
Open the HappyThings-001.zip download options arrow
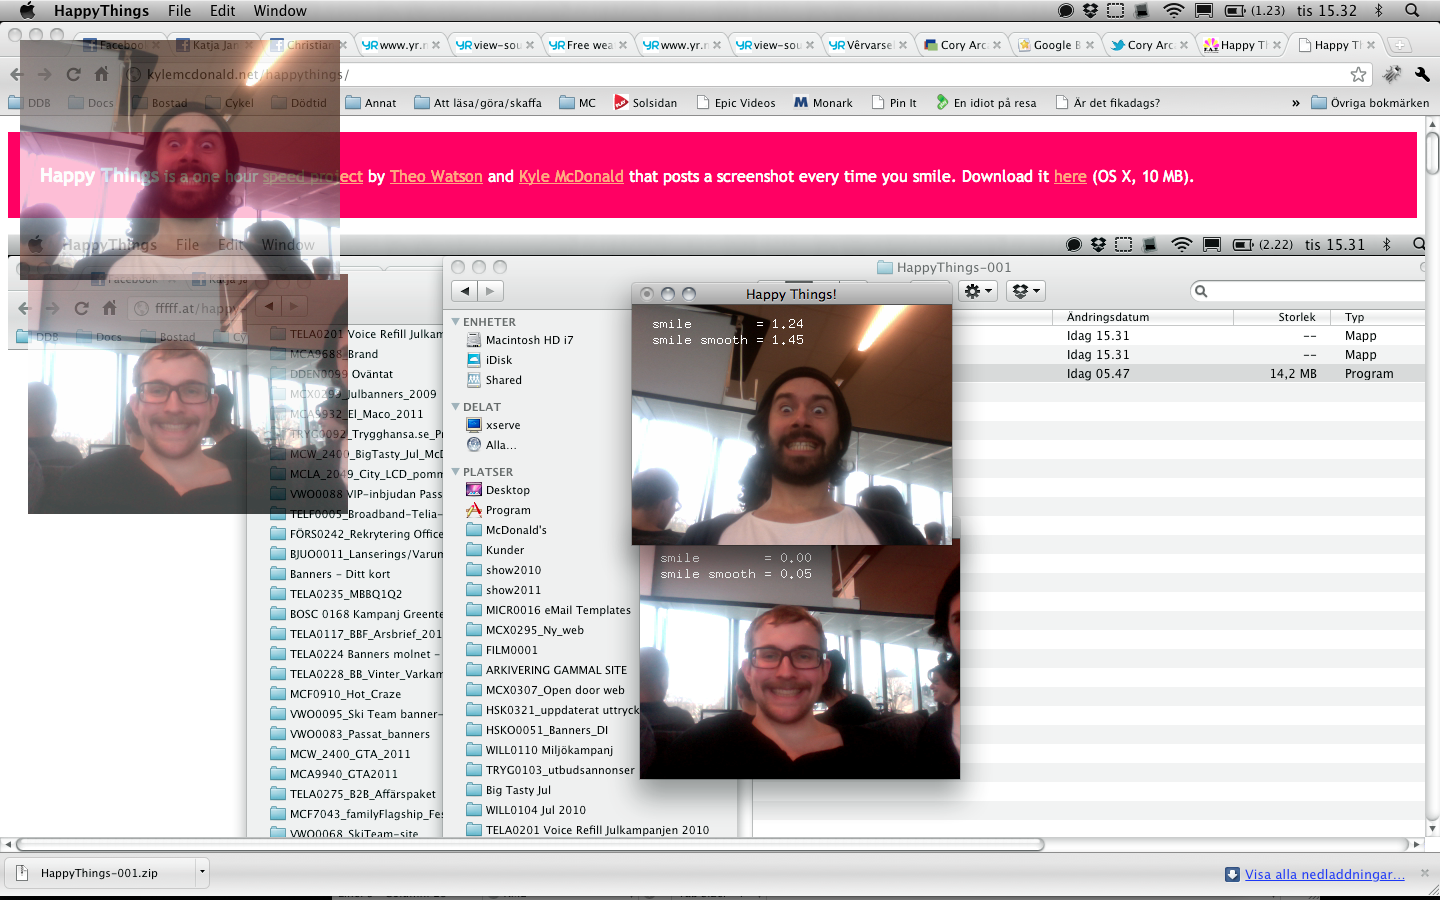[x=202, y=872]
